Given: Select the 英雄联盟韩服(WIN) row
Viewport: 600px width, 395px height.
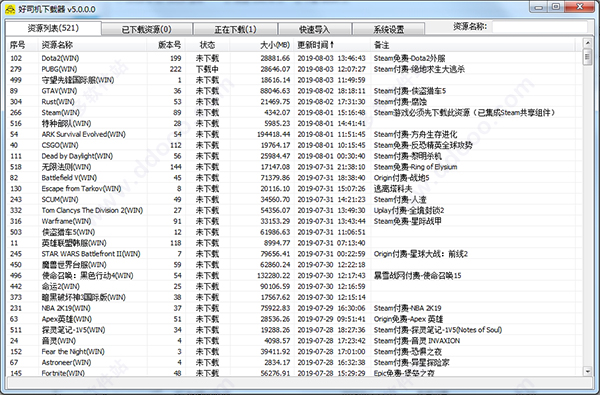Looking at the screenshot, I should pyautogui.click(x=295, y=243).
